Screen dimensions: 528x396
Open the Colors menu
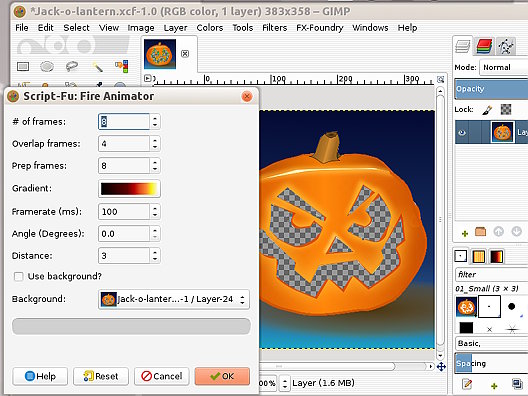tap(210, 28)
